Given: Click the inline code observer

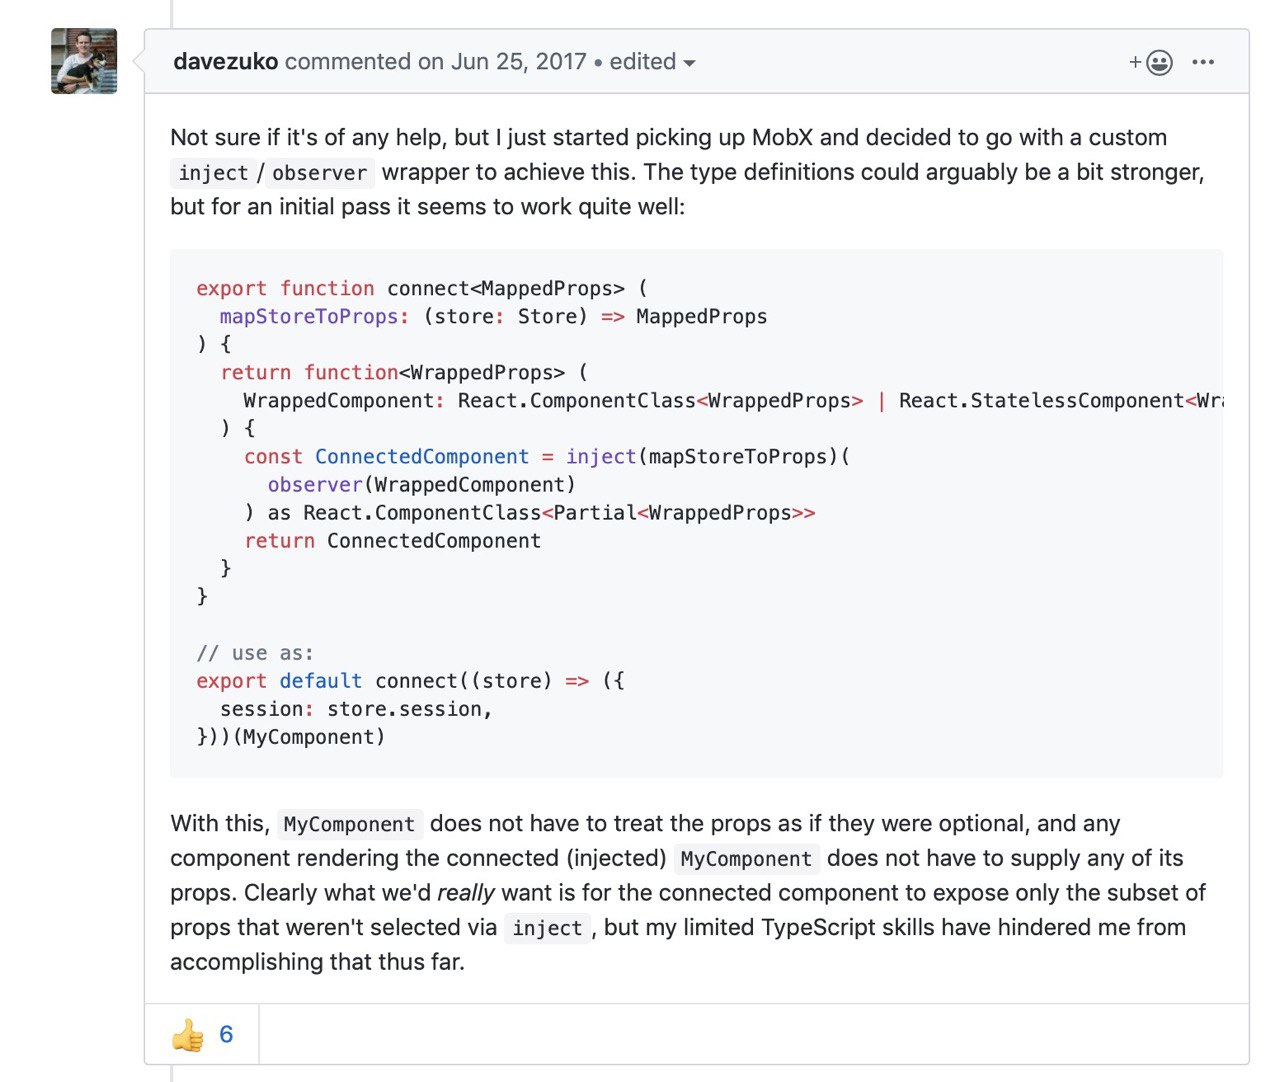Looking at the screenshot, I should [319, 173].
